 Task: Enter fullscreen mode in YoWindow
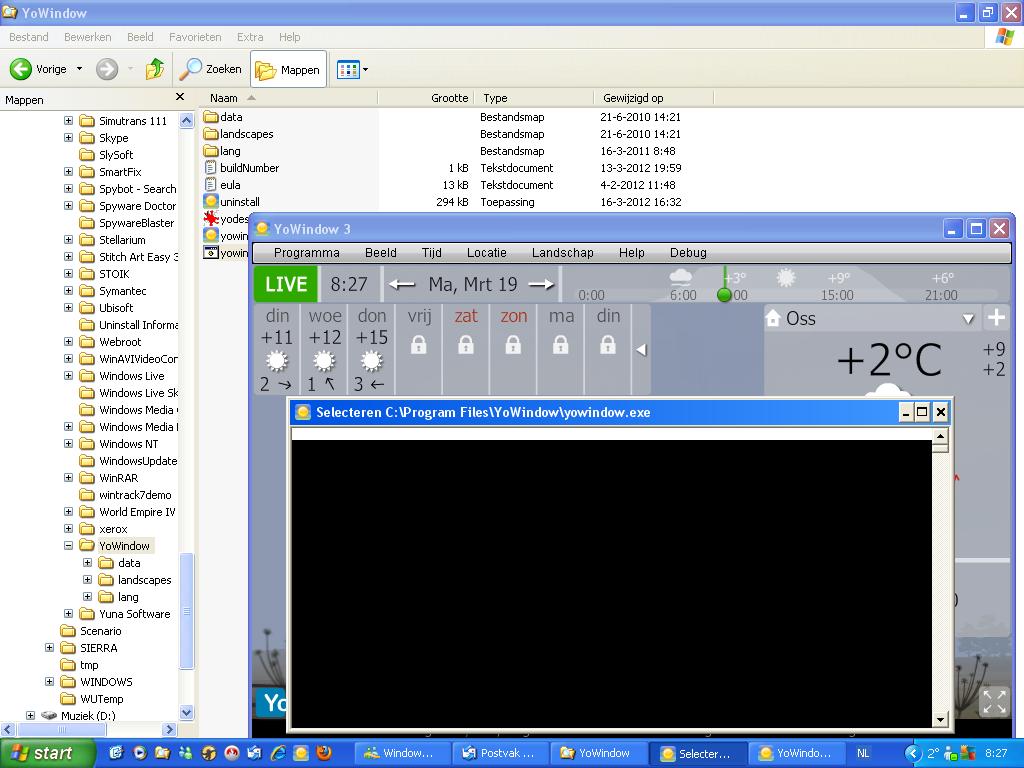994,702
